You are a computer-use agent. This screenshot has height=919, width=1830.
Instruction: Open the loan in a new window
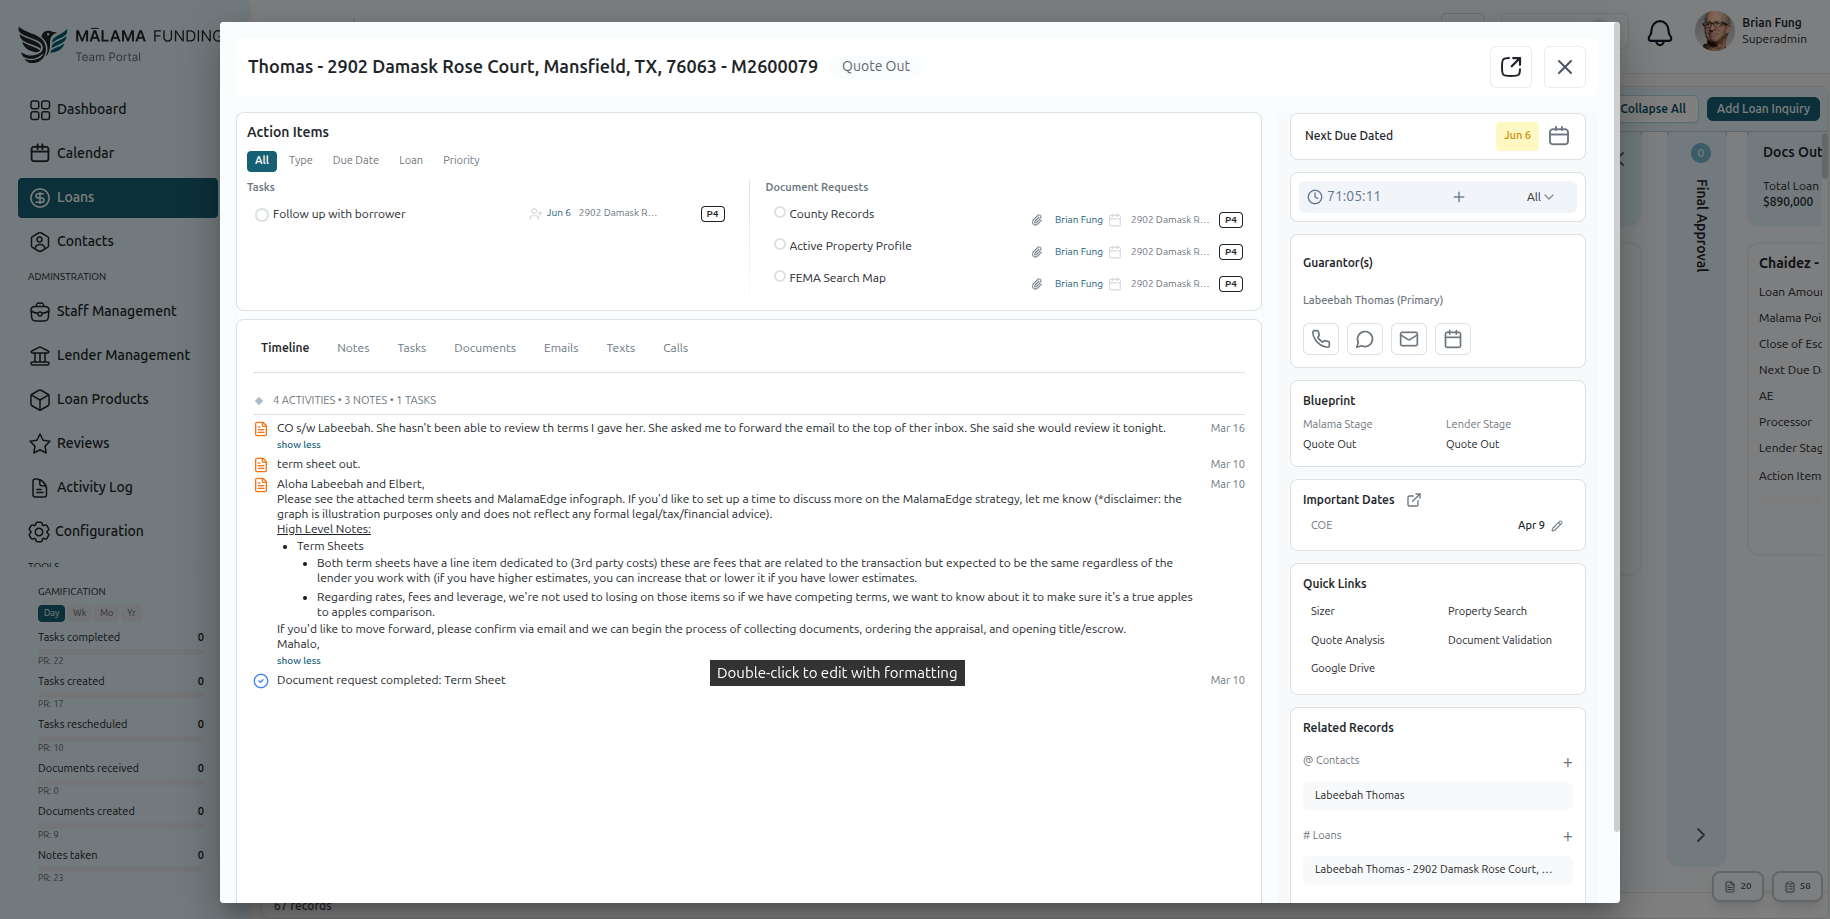click(1511, 66)
